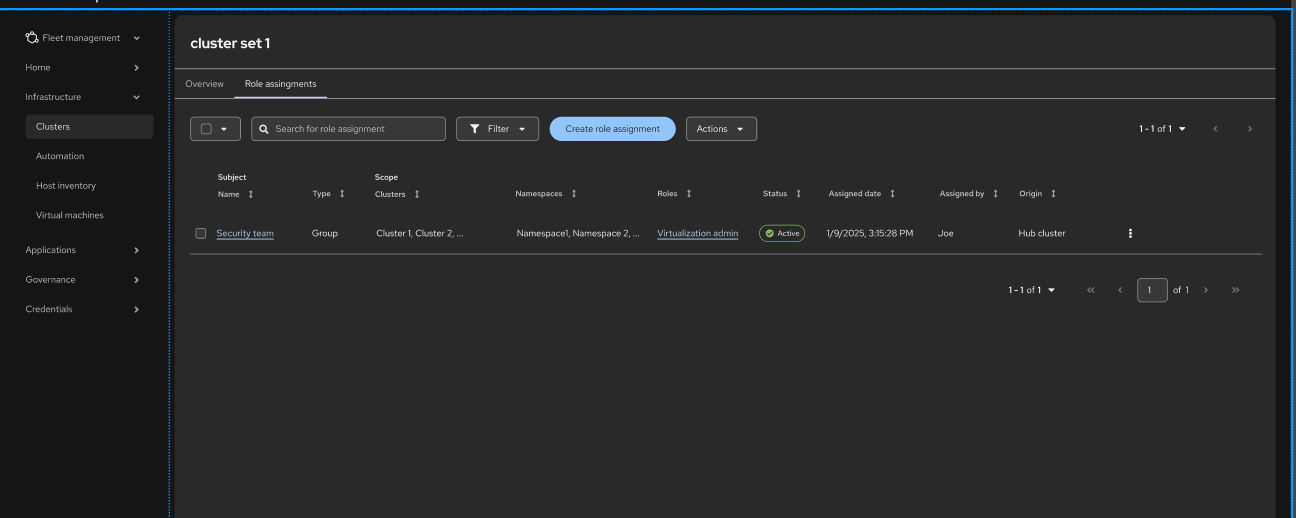This screenshot has width=1296, height=518.
Task: Click the bottom page number input
Action: 1152,290
